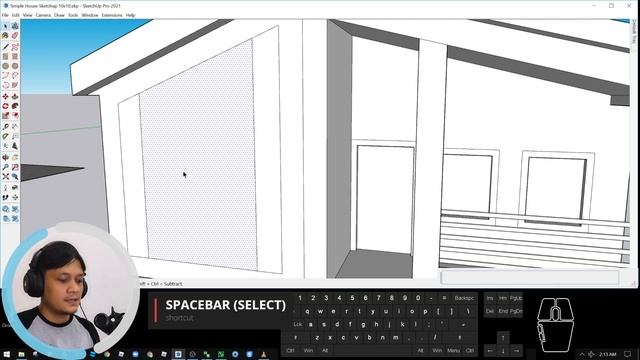Pick the Polygon tool
Image resolution: width=640 pixels, height=360 pixels.
pos(15,66)
